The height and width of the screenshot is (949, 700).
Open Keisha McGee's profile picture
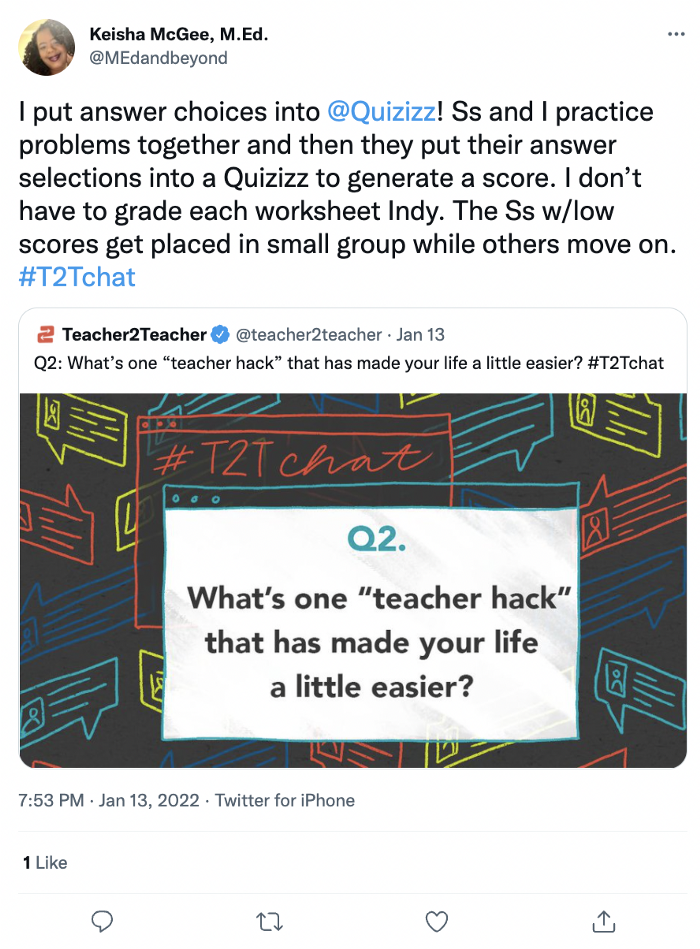point(46,47)
